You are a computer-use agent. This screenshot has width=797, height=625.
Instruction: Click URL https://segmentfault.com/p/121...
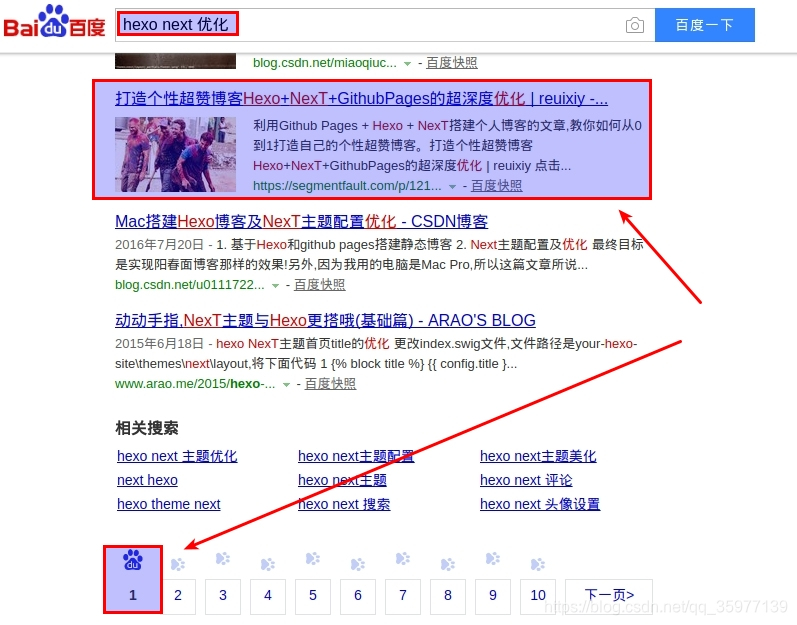(347, 185)
